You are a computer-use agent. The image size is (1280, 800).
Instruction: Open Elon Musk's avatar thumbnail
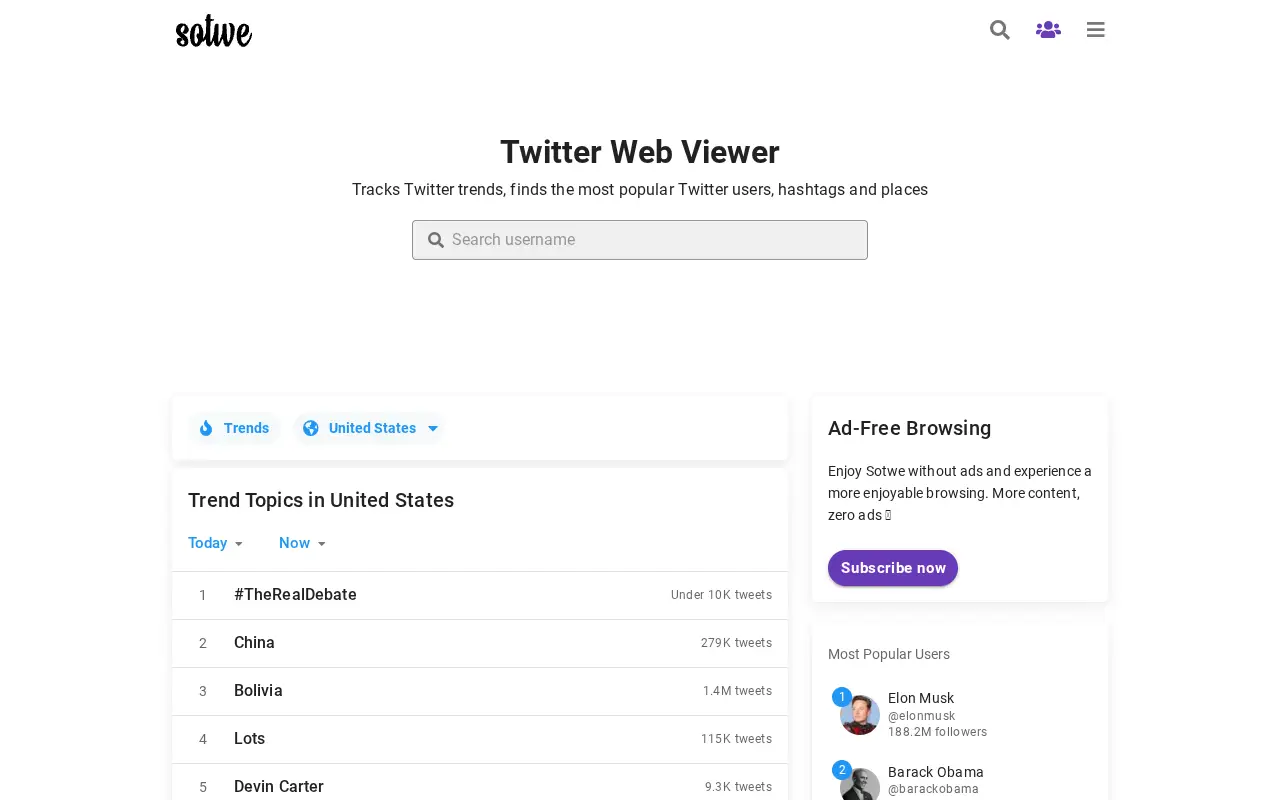point(860,715)
